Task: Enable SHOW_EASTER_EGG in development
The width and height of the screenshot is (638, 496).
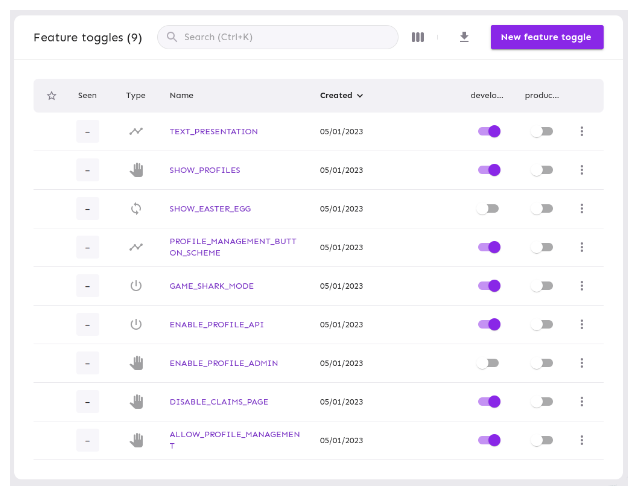Action: [x=487, y=208]
